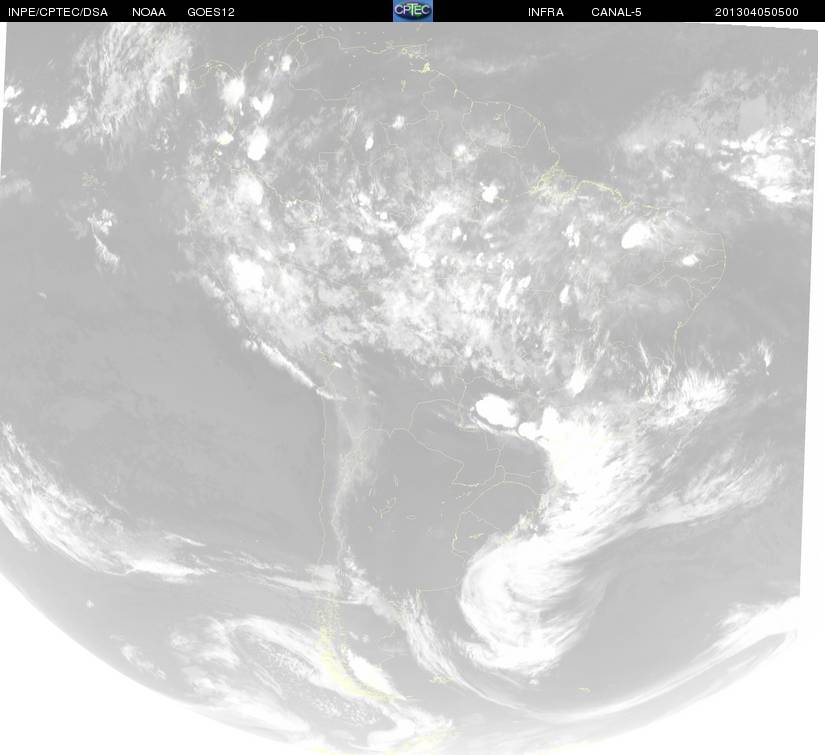Select the INPE/CPTEC/DSA header text
This screenshot has height=755, width=825.
pos(58,12)
